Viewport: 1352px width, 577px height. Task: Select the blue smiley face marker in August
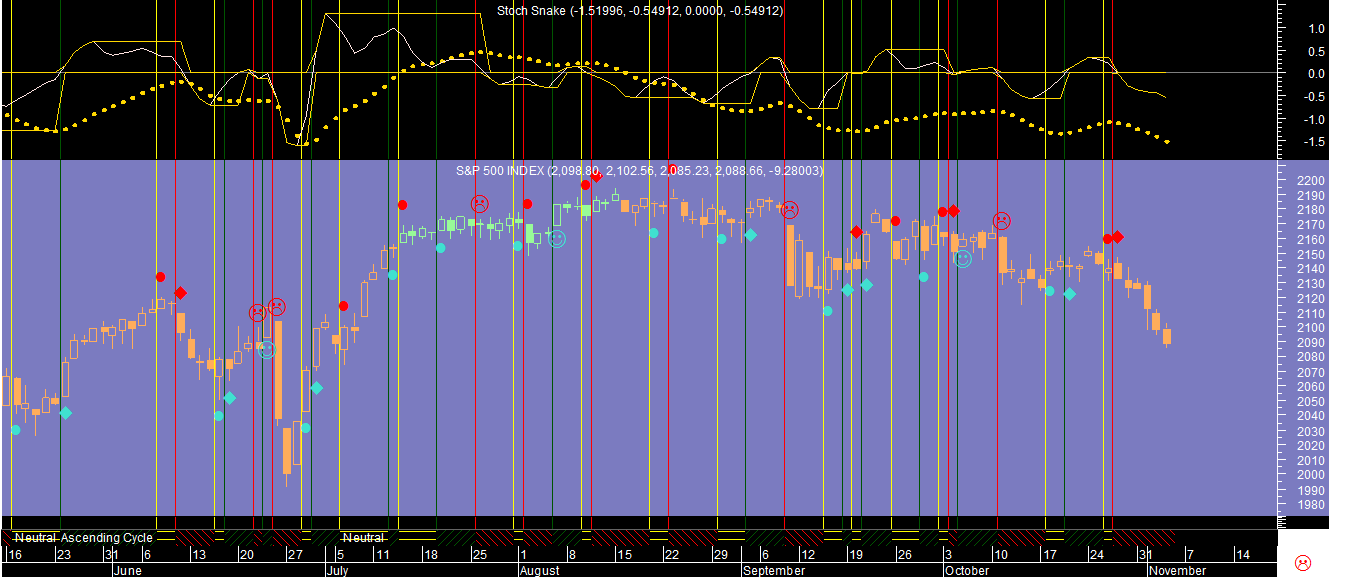pos(557,238)
